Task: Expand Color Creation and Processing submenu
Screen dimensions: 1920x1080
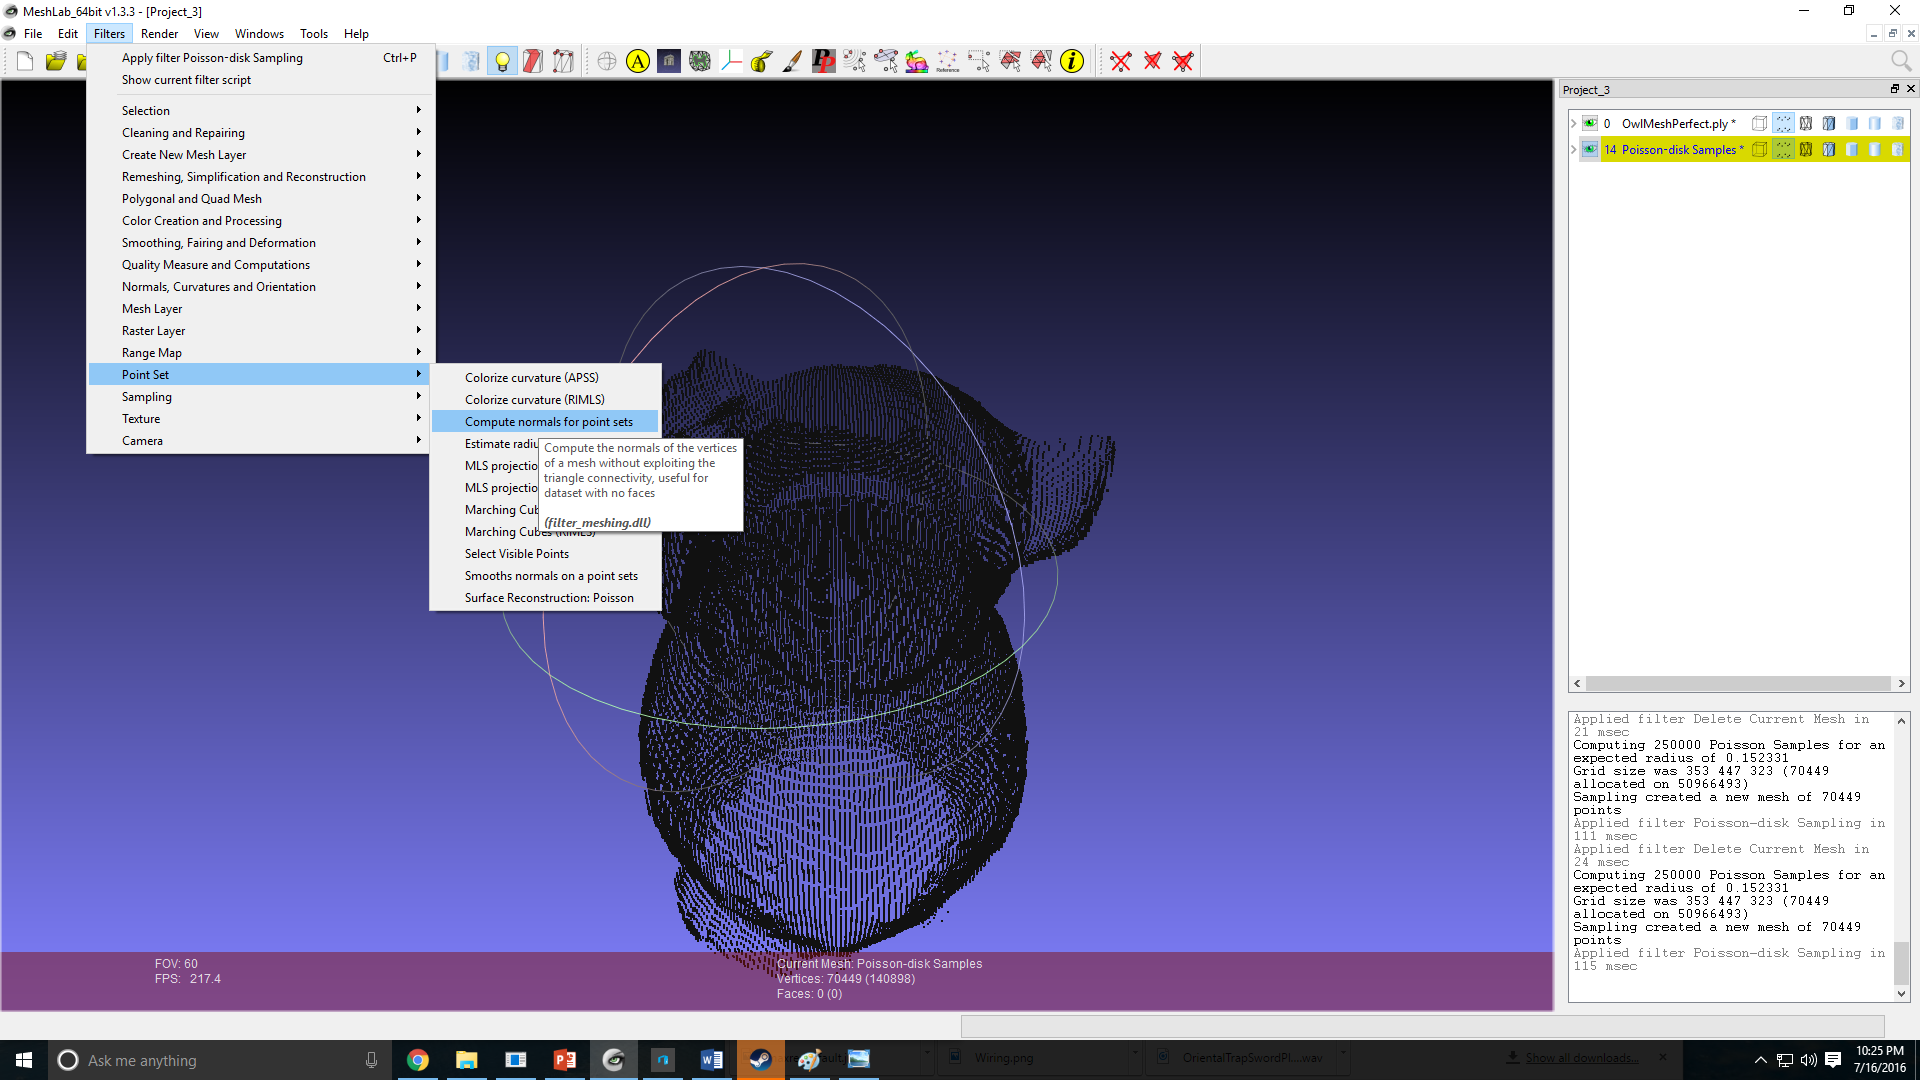Action: pyautogui.click(x=261, y=221)
